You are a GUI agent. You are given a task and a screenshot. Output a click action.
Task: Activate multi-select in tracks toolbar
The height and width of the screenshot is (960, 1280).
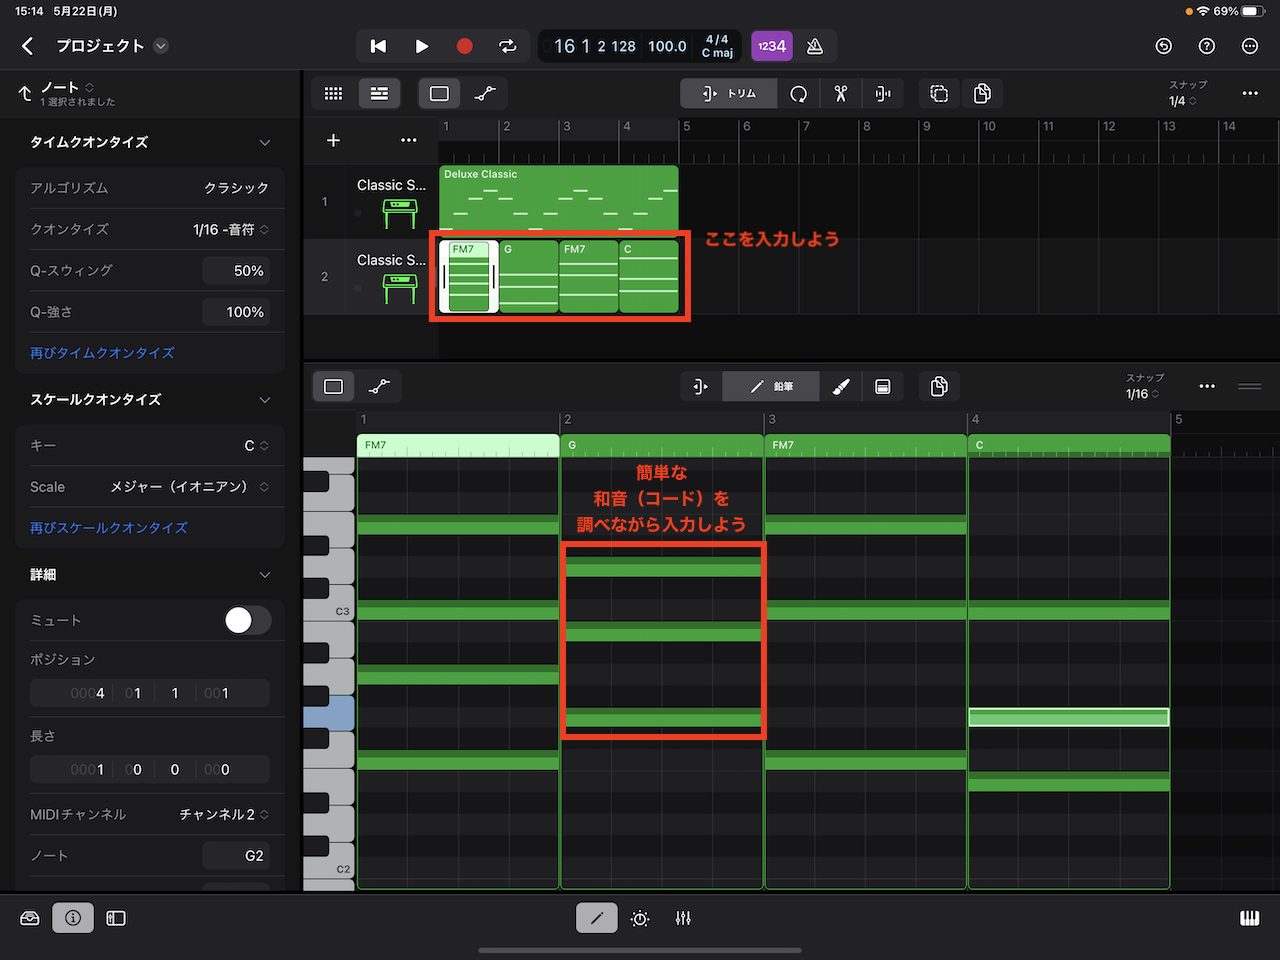click(x=939, y=93)
